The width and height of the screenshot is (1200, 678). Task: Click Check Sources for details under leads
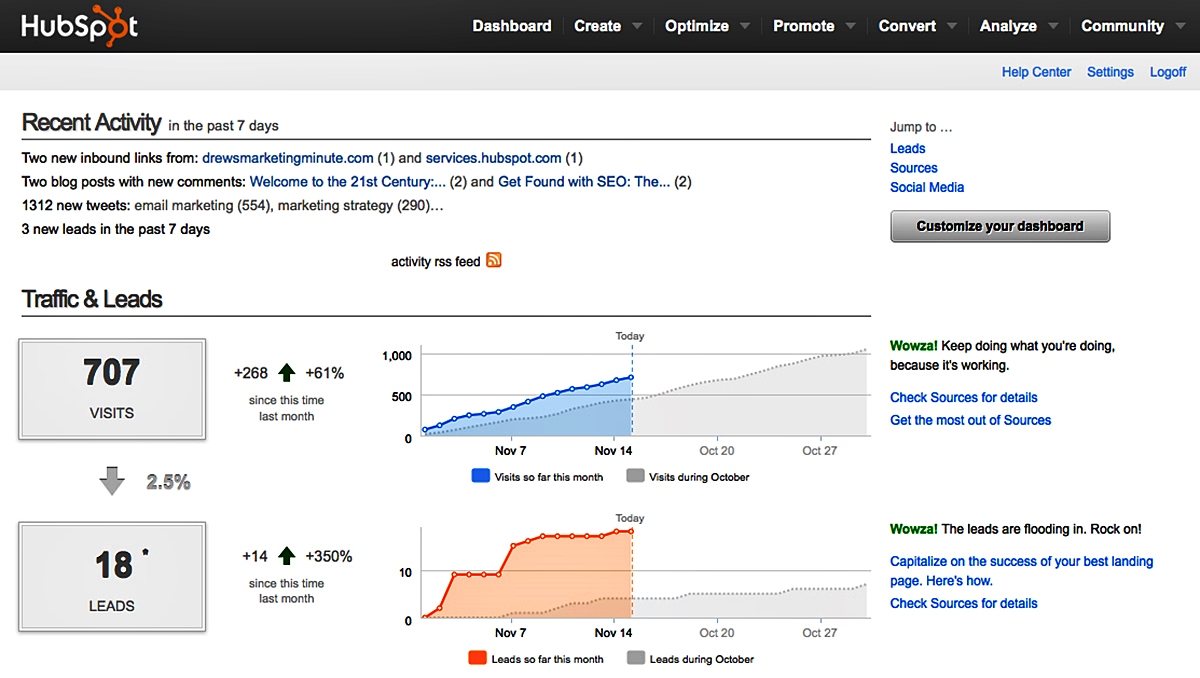coord(964,603)
